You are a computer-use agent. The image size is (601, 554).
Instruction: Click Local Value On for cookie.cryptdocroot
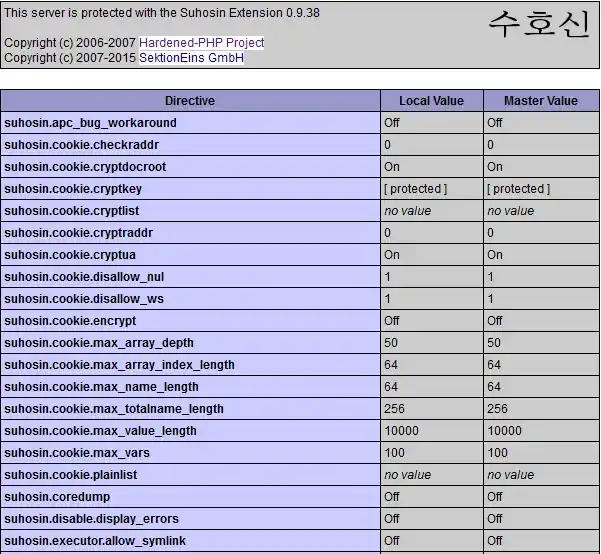tap(392, 167)
